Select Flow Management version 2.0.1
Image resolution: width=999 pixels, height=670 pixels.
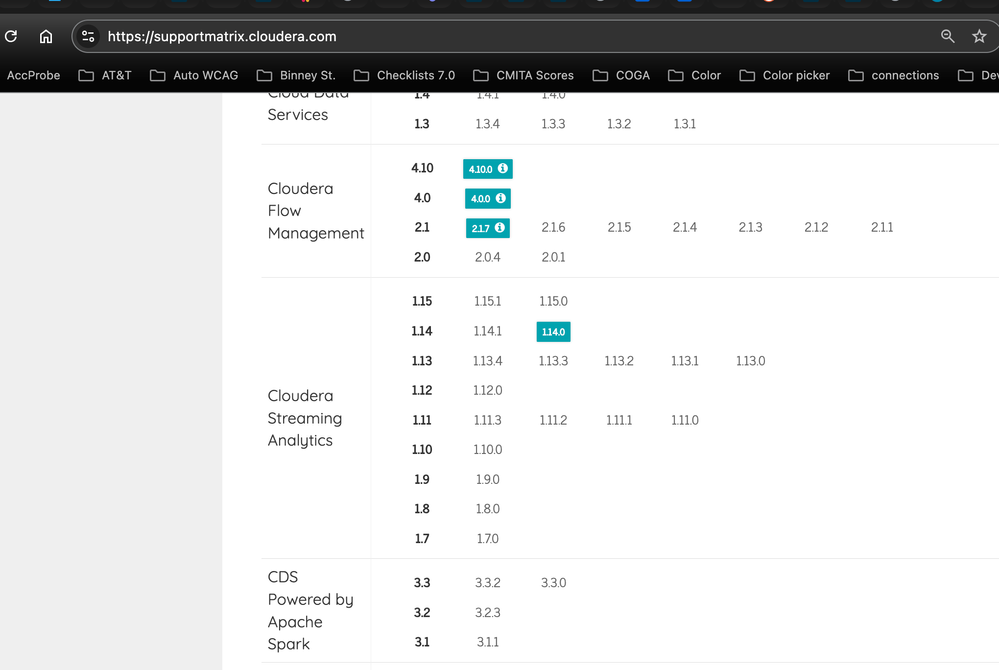point(553,257)
